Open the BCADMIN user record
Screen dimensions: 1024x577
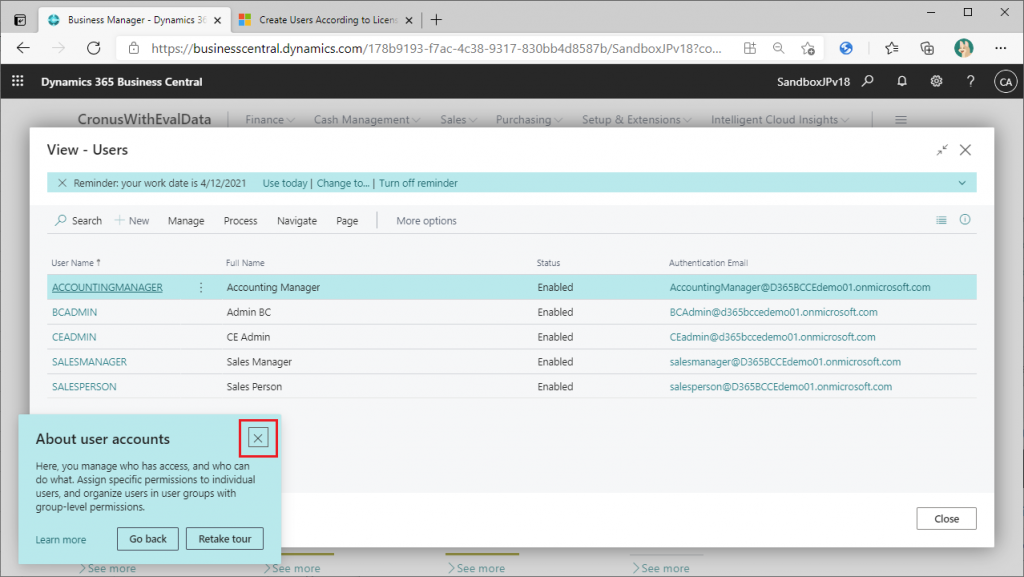[x=74, y=312]
